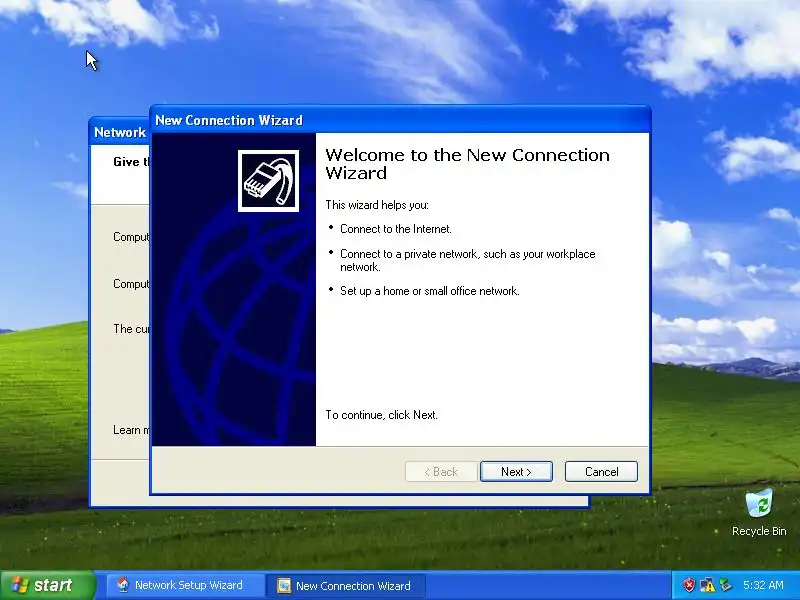800x600 pixels.
Task: Switch to Network Setup Wizard from the taskbar
Action: (x=185, y=585)
